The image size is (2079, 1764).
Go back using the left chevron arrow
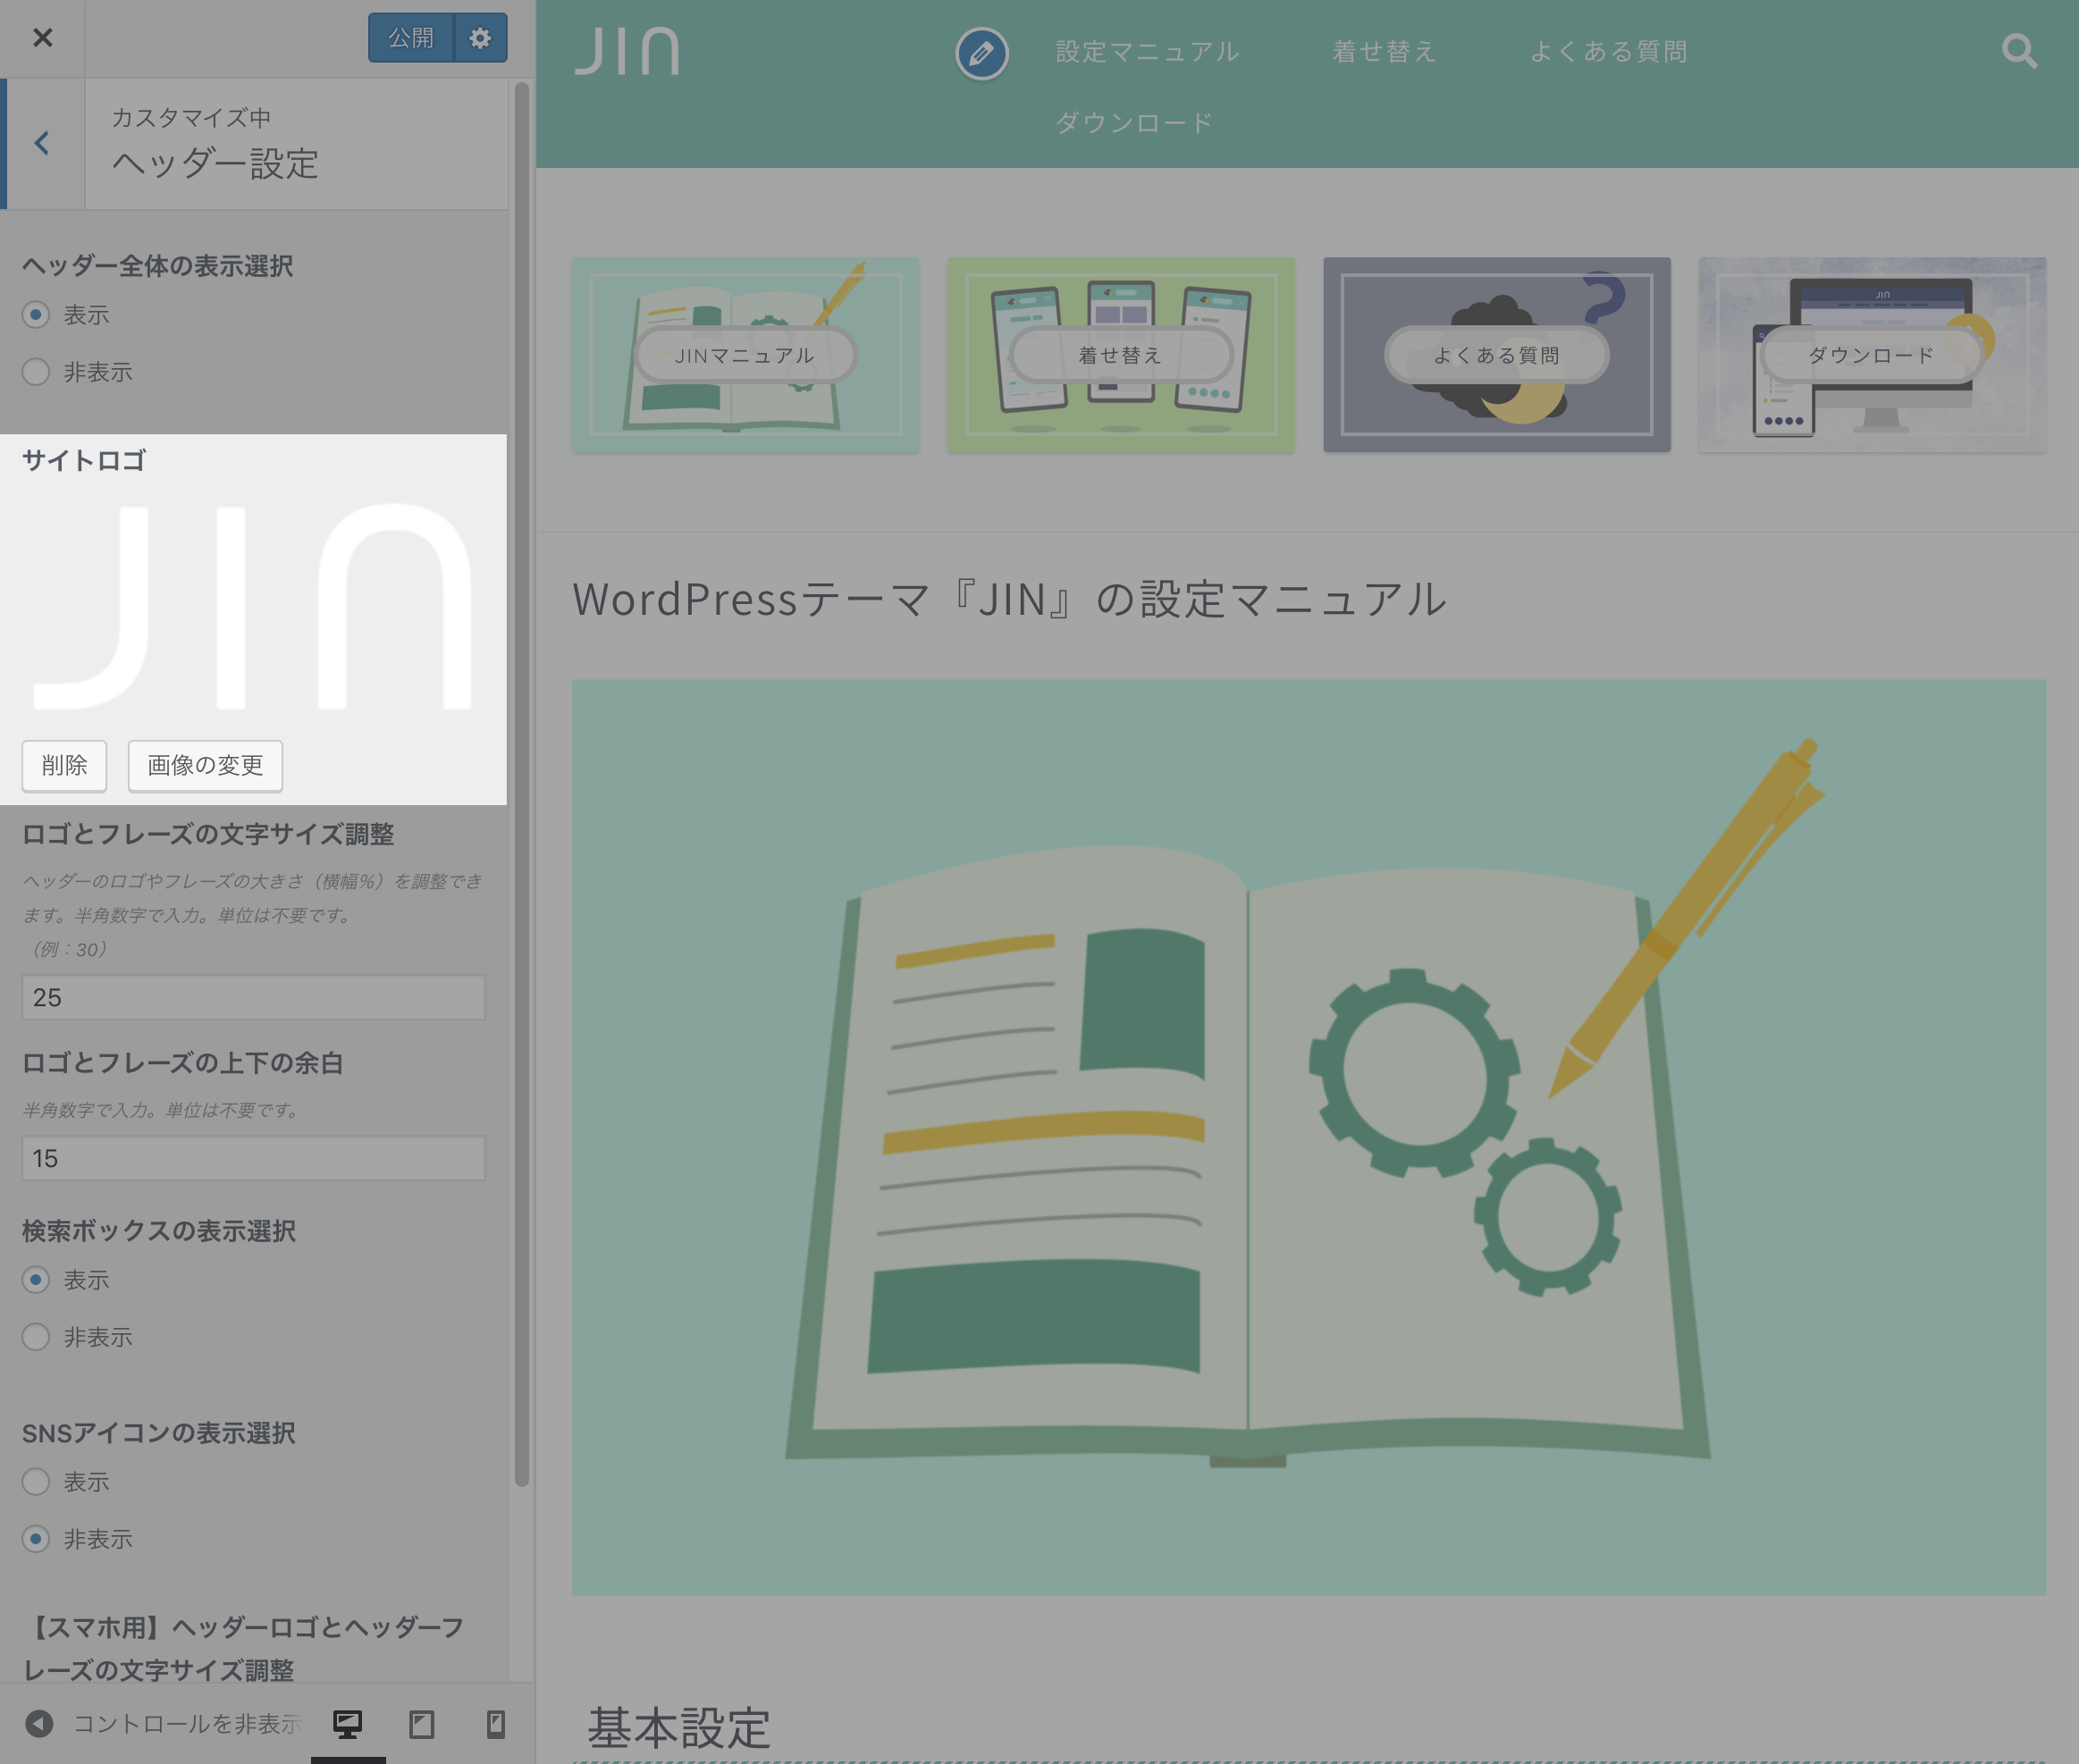coord(42,143)
